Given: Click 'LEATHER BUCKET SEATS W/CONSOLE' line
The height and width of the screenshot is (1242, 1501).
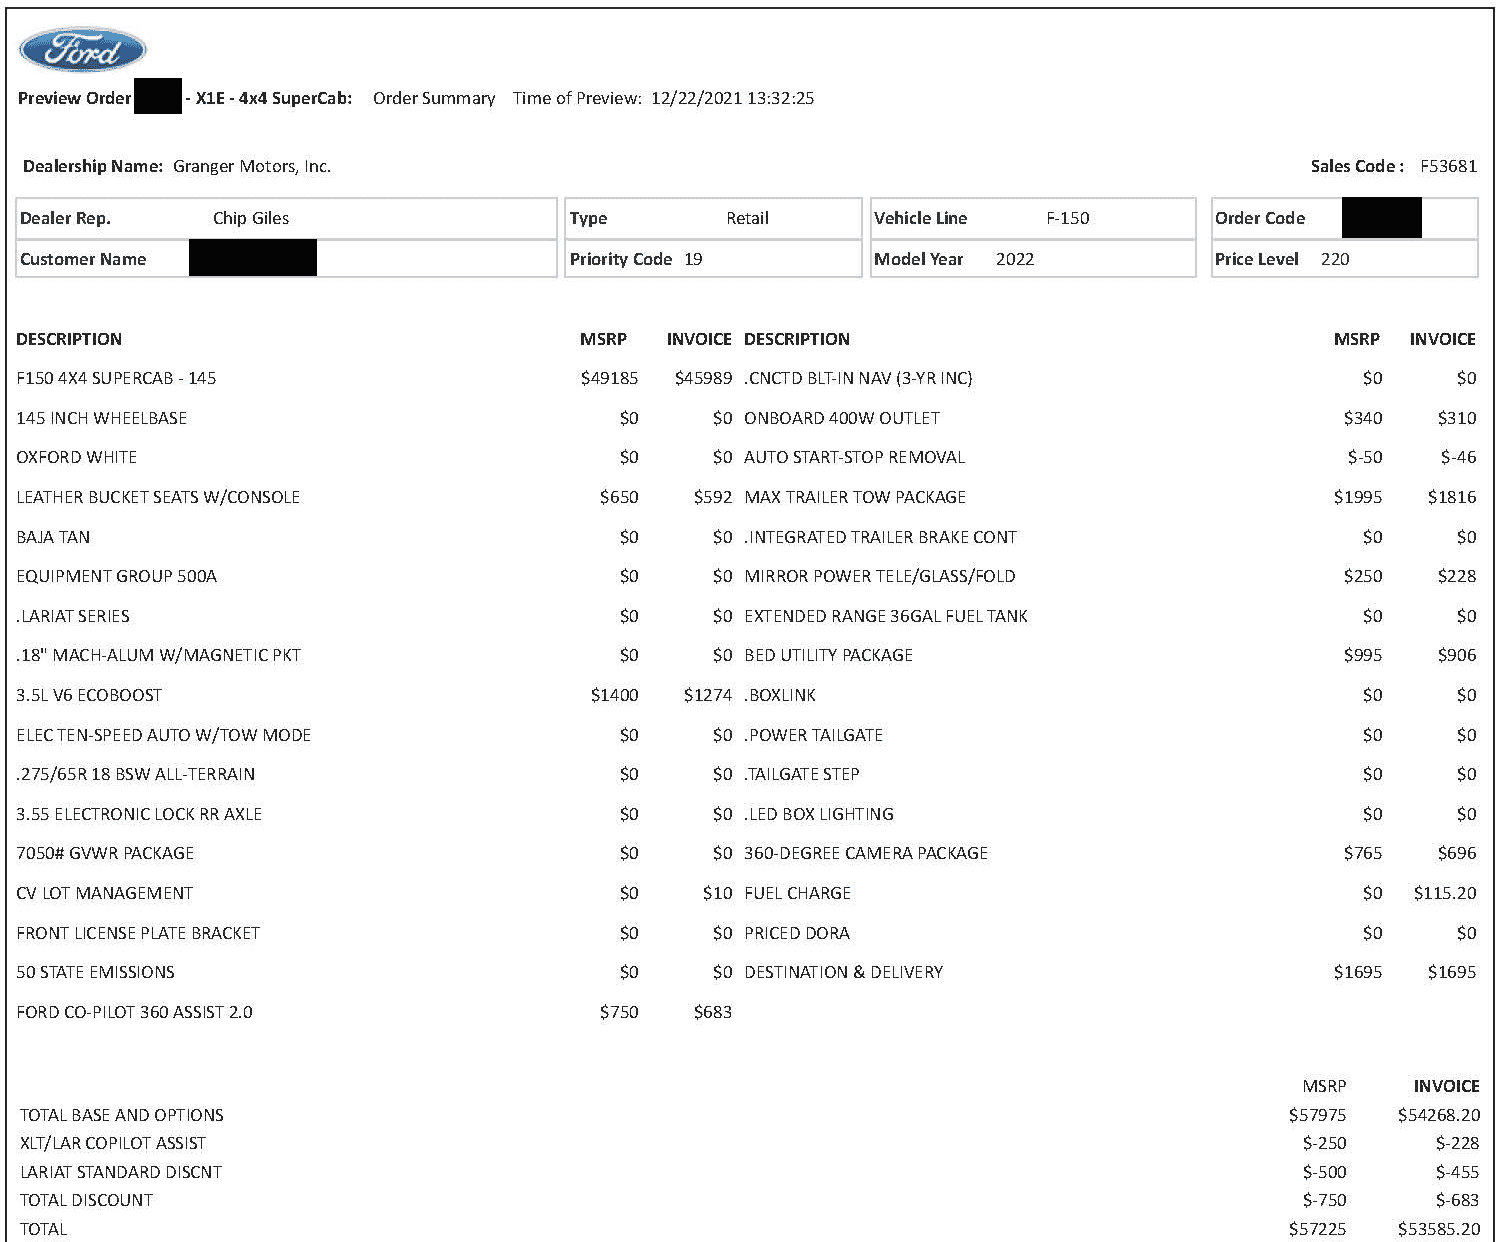Looking at the screenshot, I should [158, 497].
